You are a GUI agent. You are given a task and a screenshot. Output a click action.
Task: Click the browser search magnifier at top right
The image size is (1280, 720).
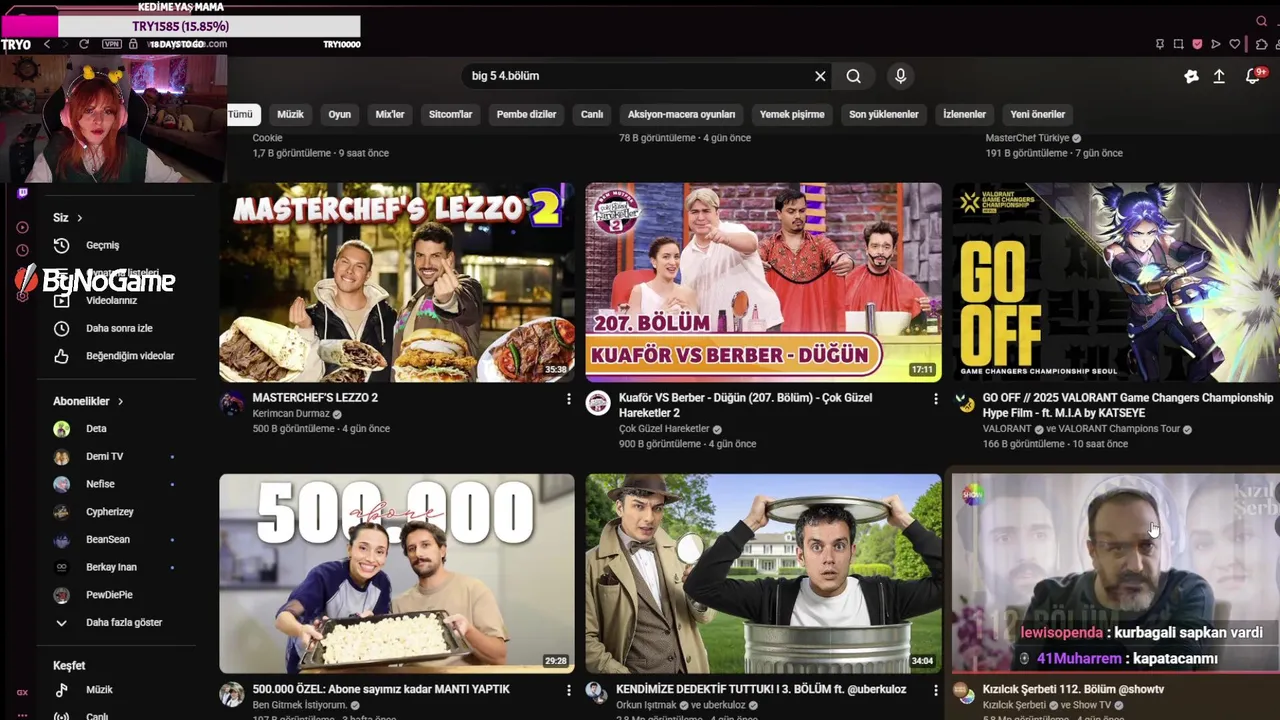pyautogui.click(x=1261, y=21)
